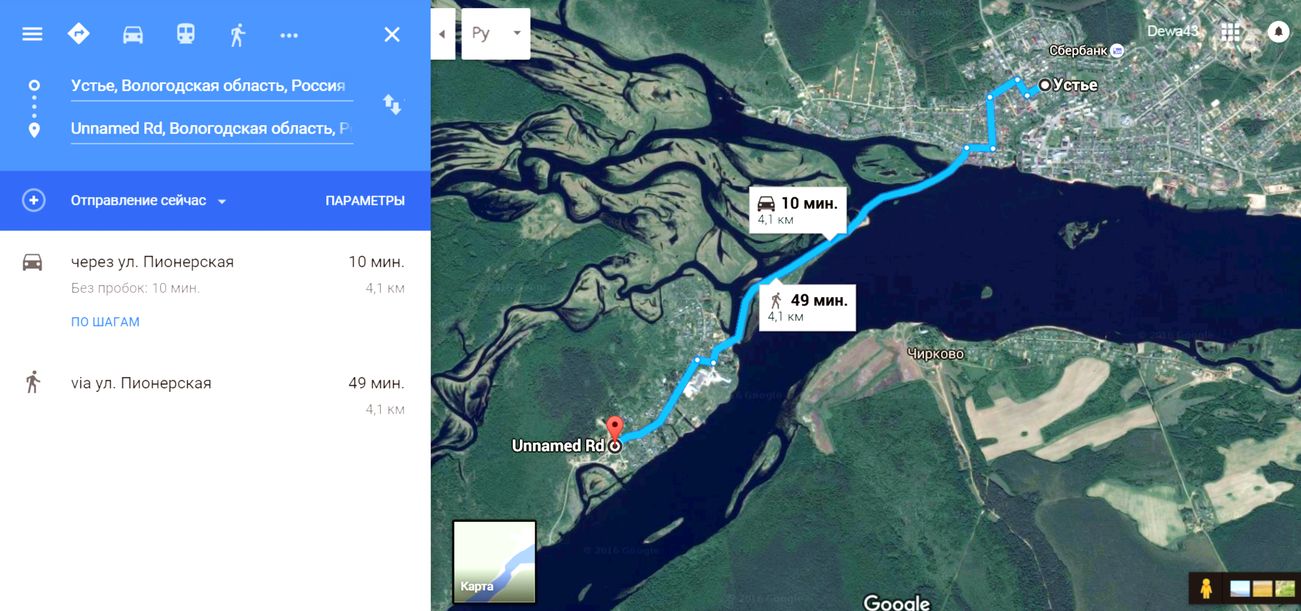1301x611 pixels.
Task: Expand 'Отправление сейчас' departure time dropdown
Action: (149, 200)
